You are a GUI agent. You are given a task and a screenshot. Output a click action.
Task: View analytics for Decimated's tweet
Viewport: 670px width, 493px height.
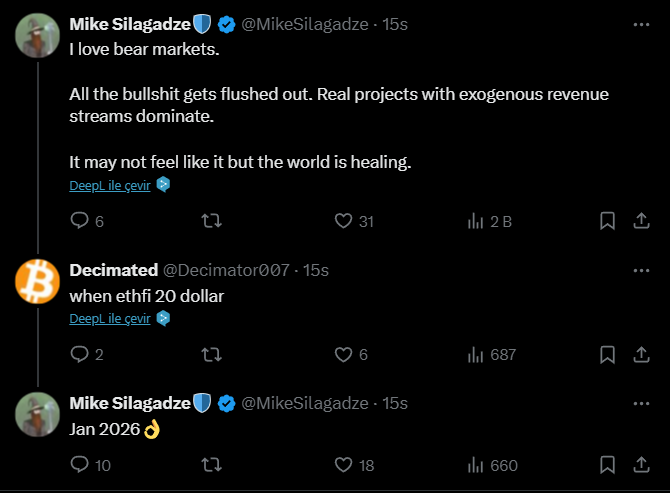[x=476, y=354]
